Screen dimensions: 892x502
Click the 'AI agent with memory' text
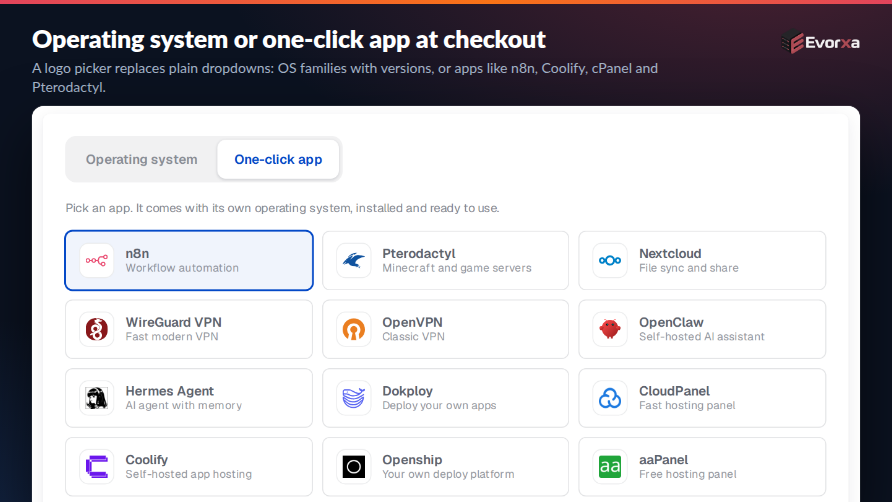point(183,405)
